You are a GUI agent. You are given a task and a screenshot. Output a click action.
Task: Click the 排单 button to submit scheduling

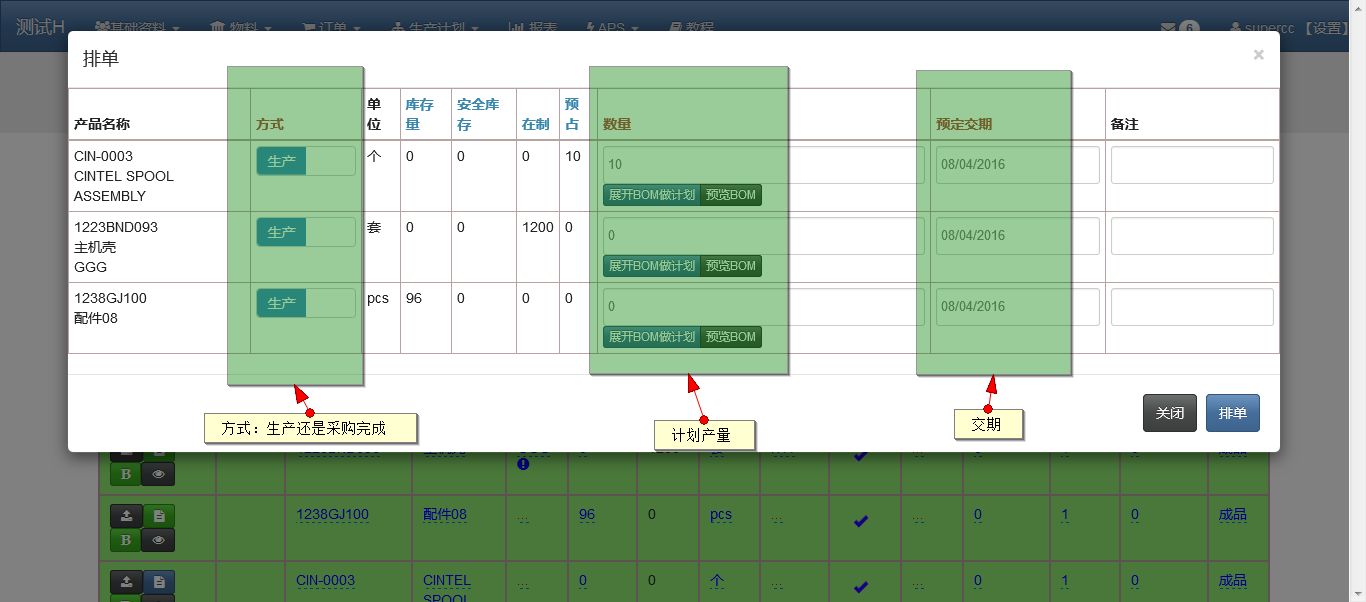point(1232,412)
